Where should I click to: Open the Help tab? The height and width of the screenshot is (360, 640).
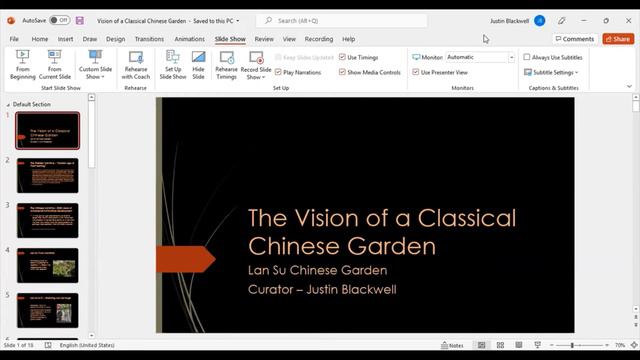pos(349,39)
